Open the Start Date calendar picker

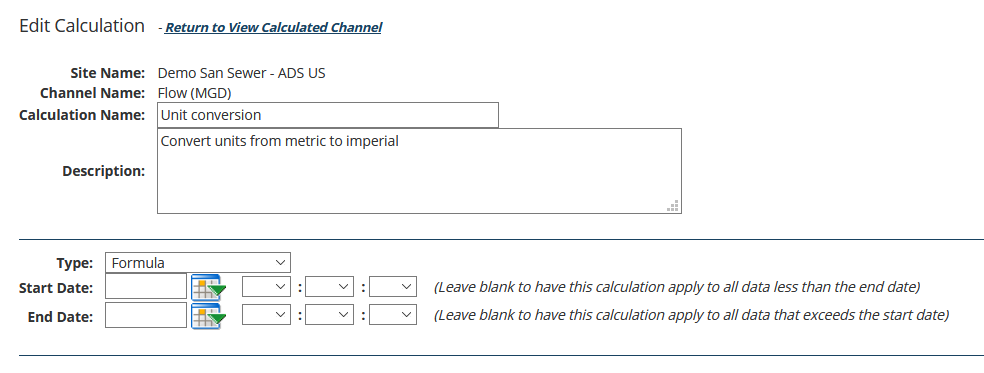pyautogui.click(x=208, y=288)
